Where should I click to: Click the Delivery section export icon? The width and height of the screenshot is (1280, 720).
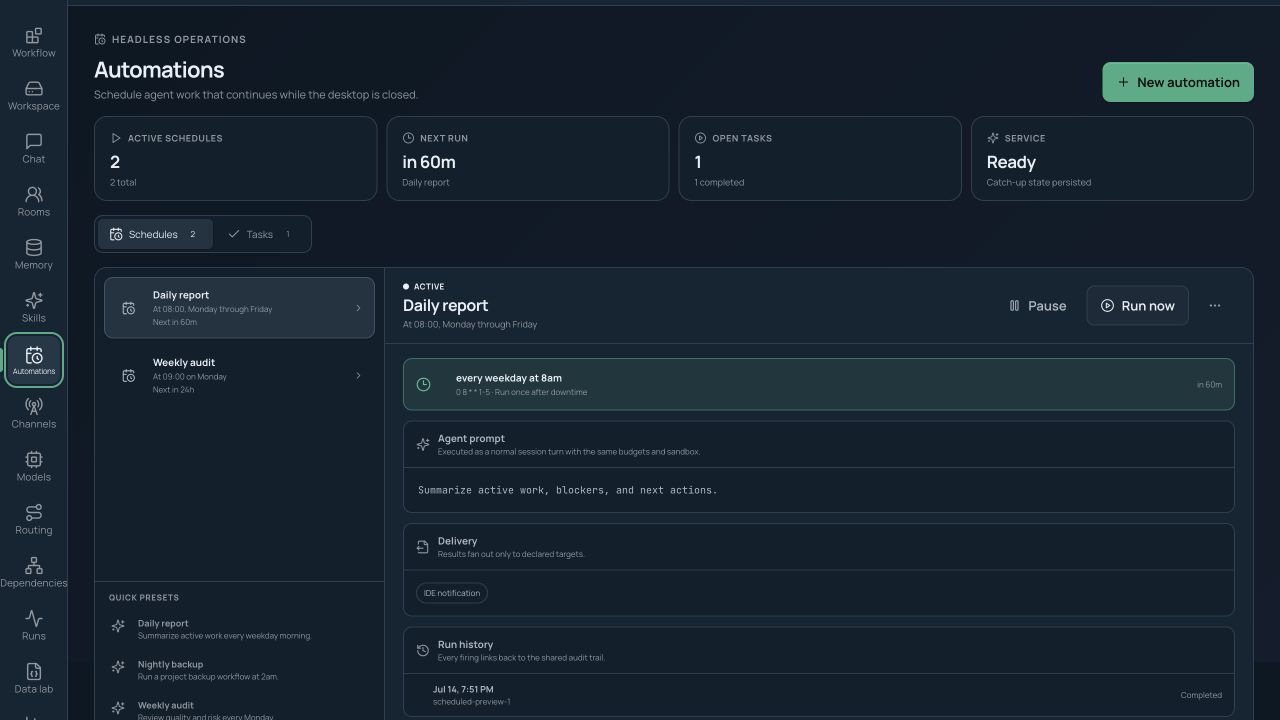tap(423, 547)
